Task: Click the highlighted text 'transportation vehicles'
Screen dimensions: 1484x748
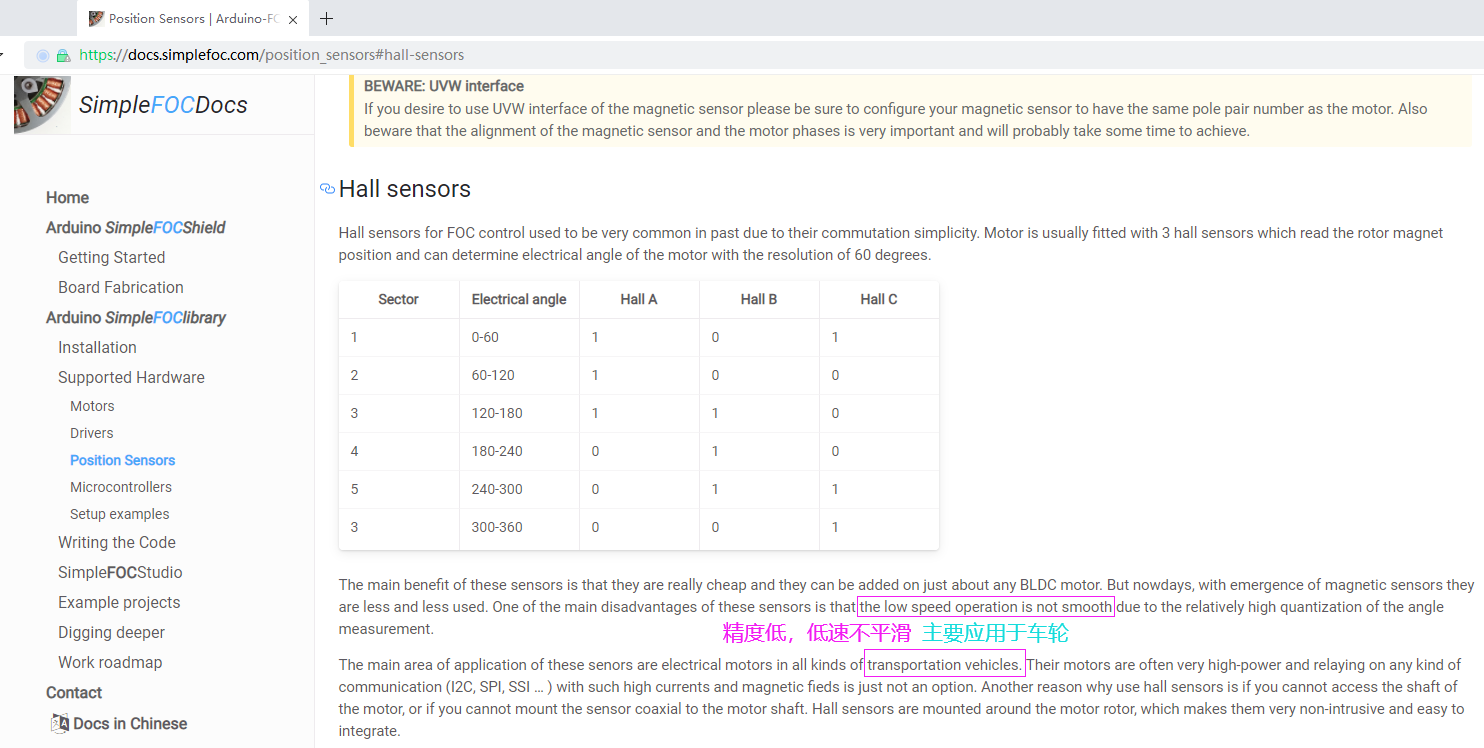Action: coord(944,664)
